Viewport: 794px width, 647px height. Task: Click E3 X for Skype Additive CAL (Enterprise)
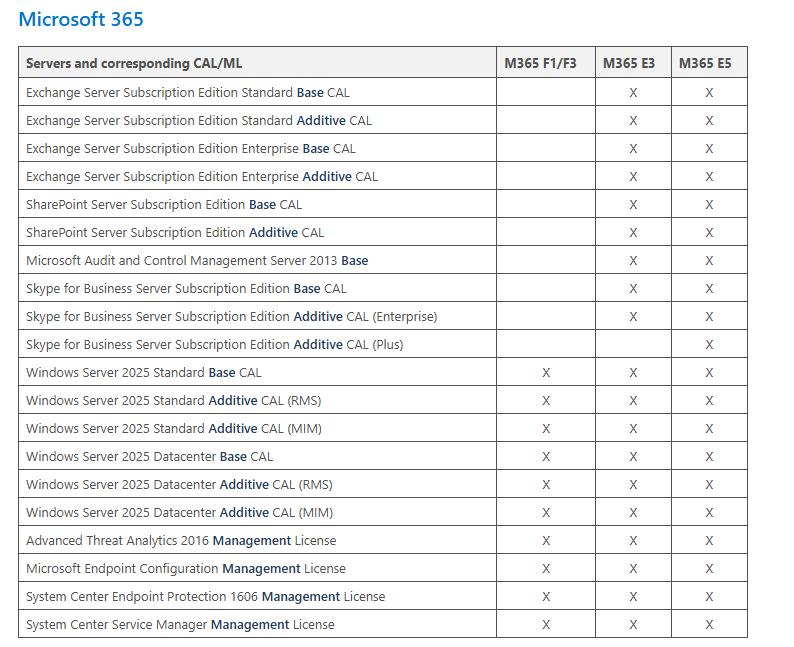coord(633,316)
